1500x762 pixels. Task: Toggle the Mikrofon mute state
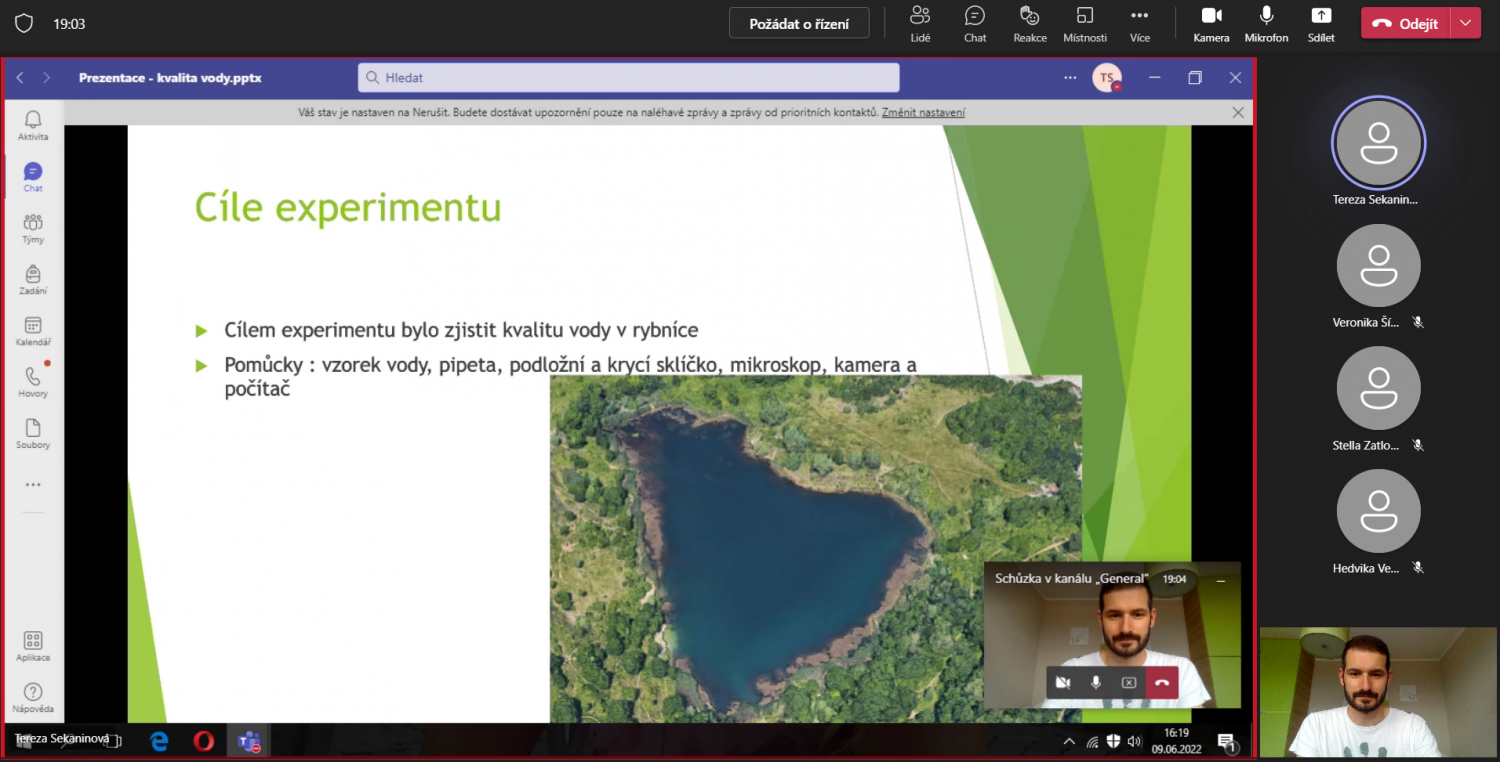1266,23
